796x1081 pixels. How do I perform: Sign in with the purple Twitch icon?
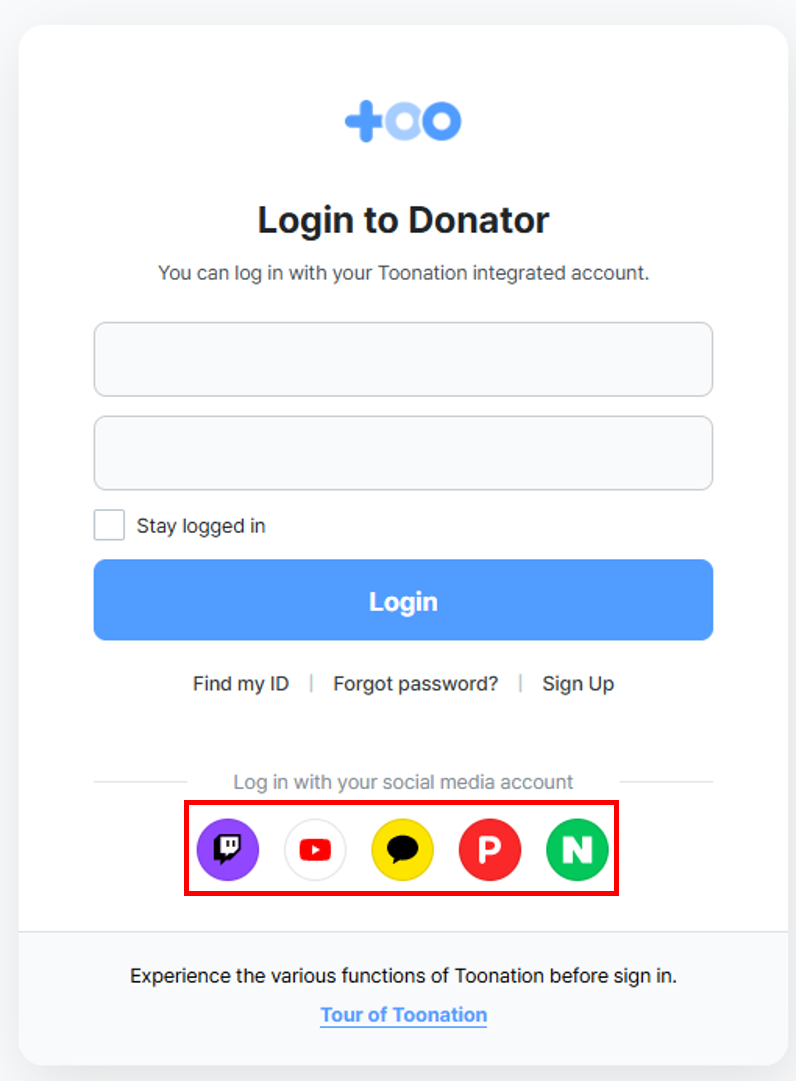click(228, 849)
